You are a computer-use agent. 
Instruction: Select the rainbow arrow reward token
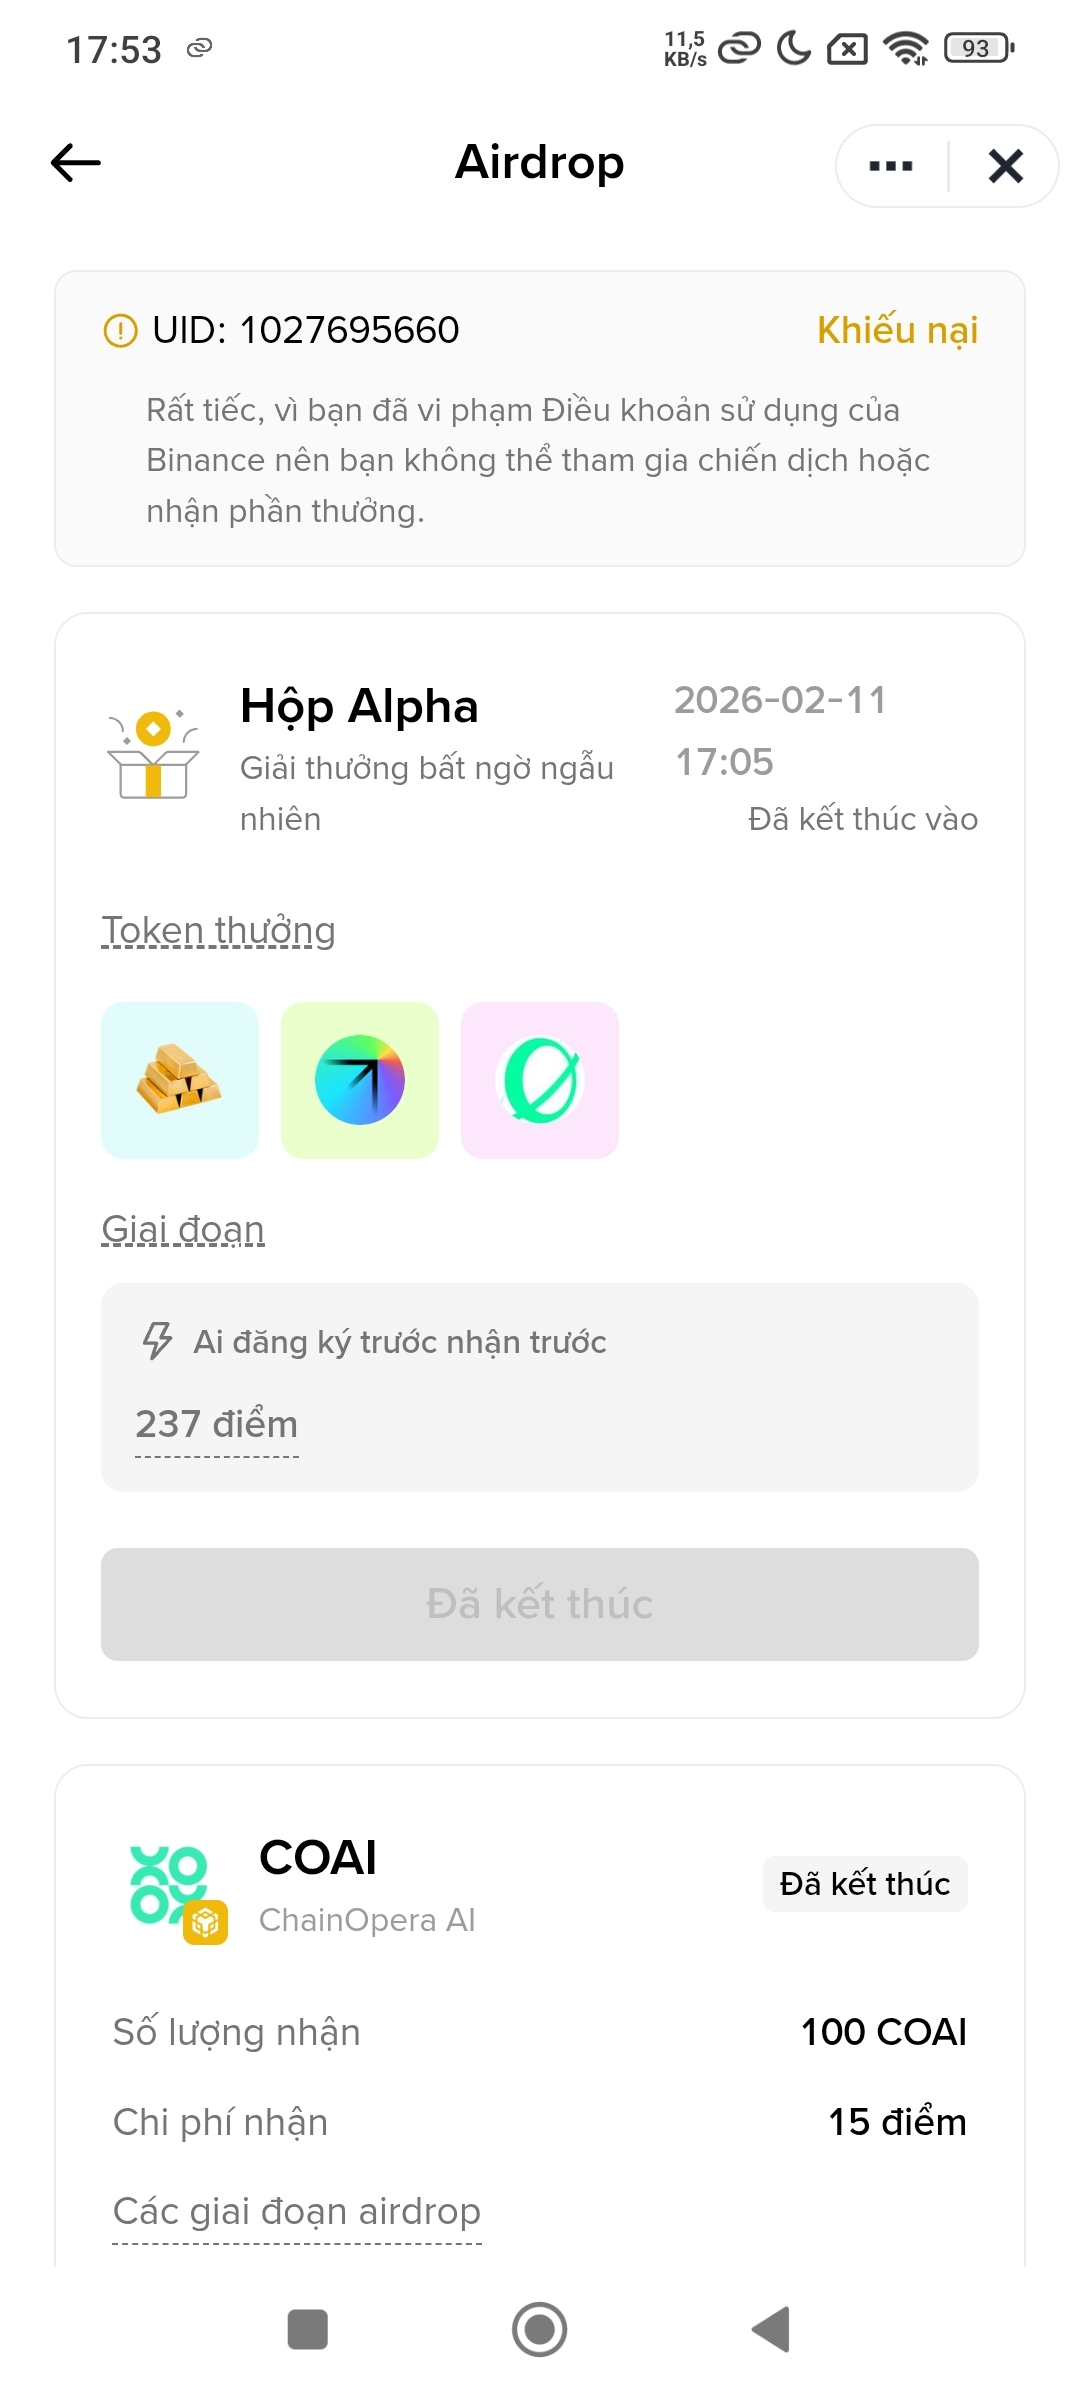(360, 1080)
